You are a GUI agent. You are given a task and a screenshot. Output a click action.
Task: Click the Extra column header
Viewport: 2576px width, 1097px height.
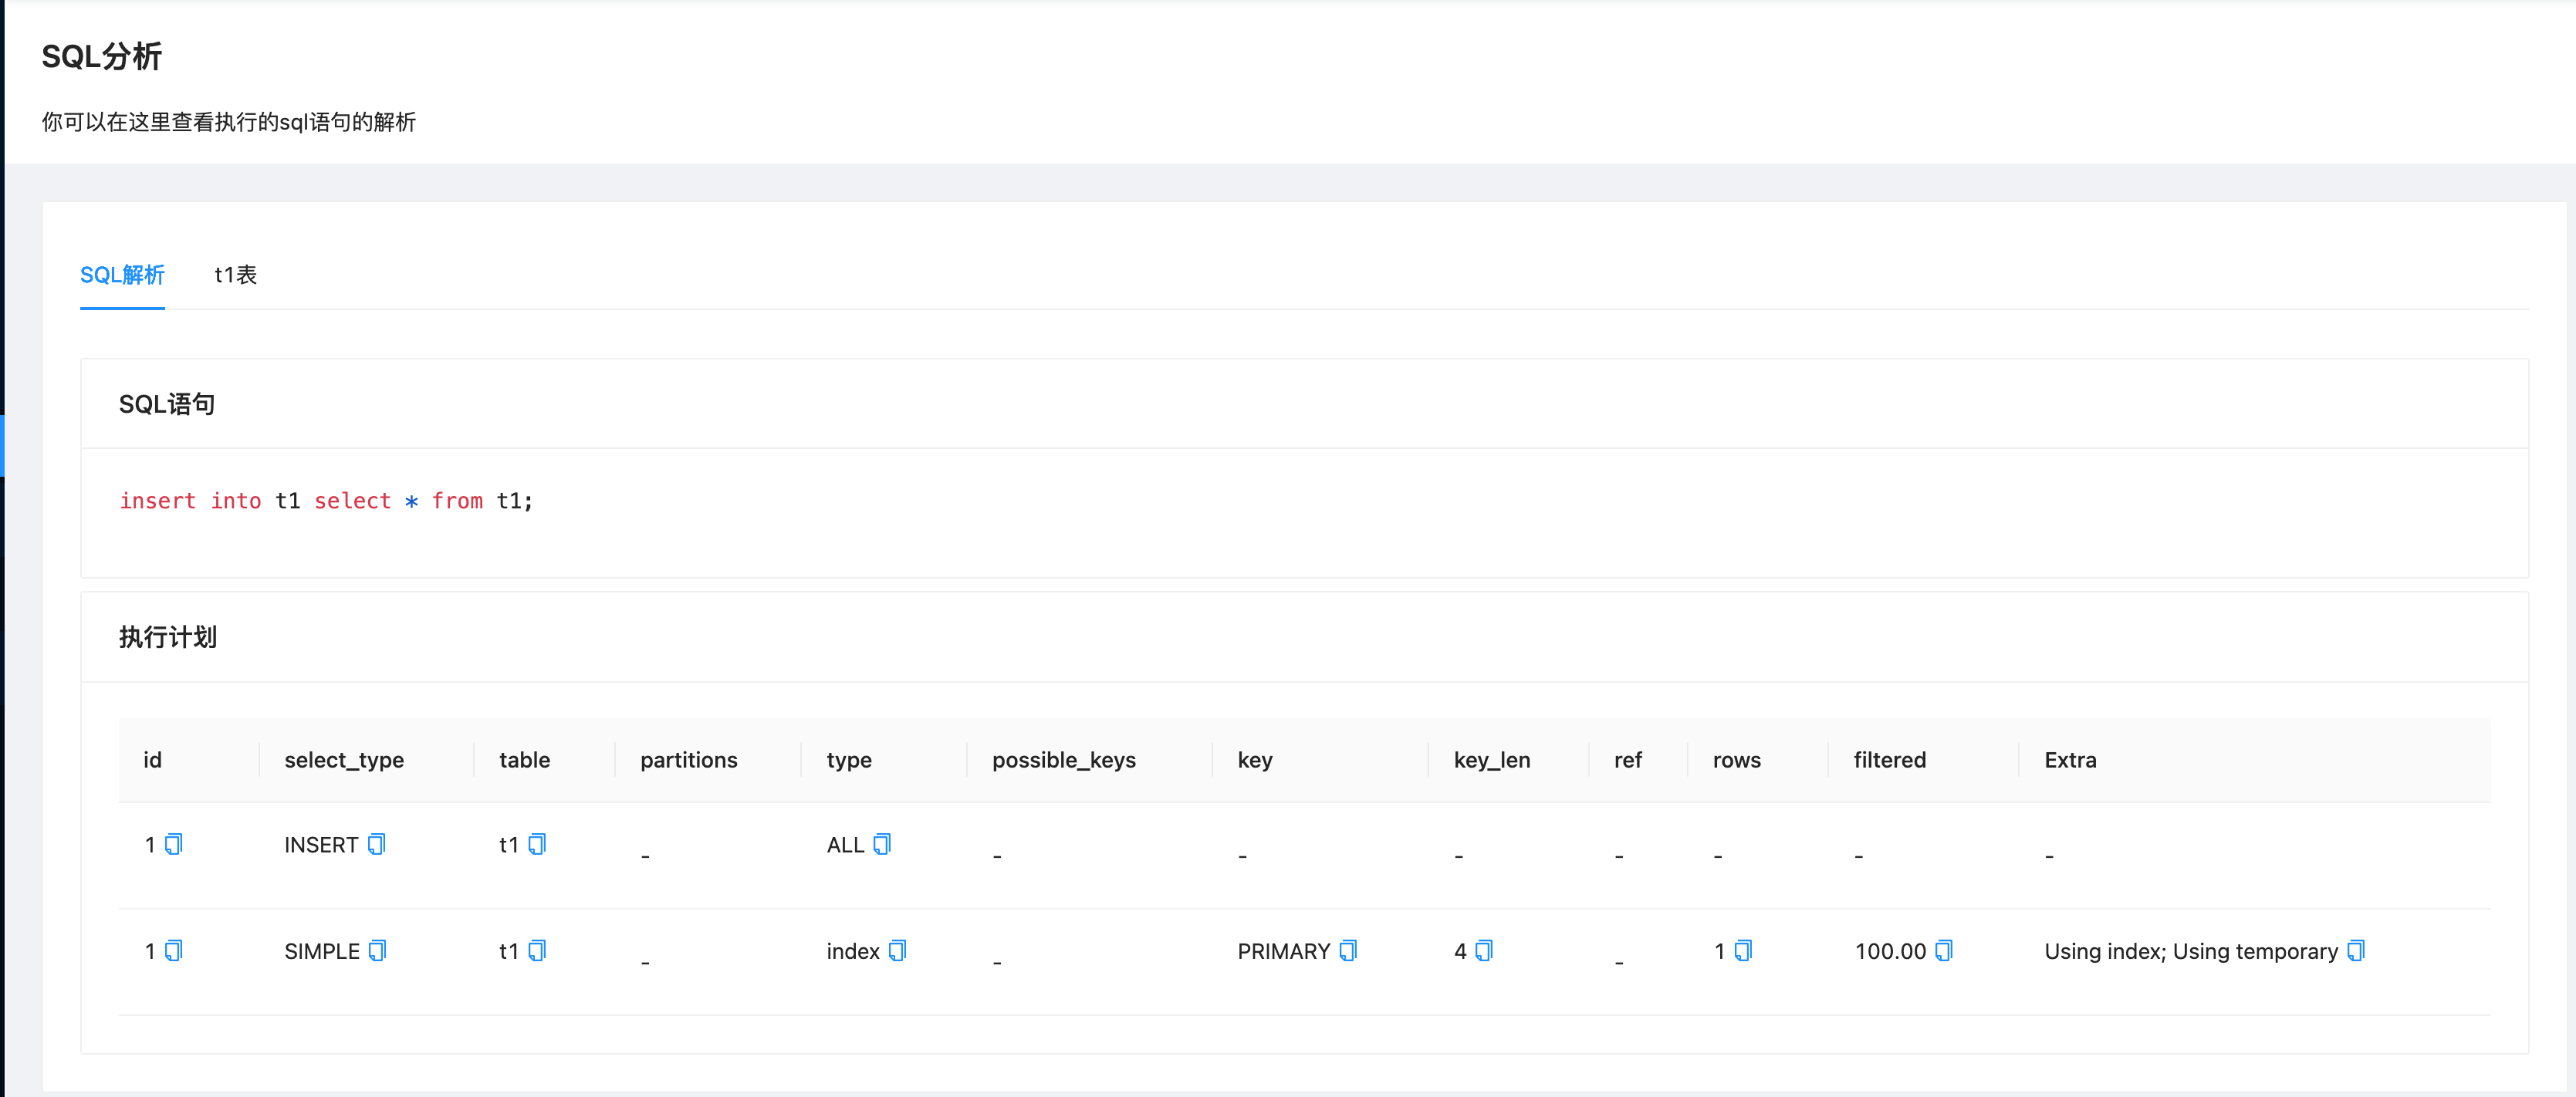2069,760
